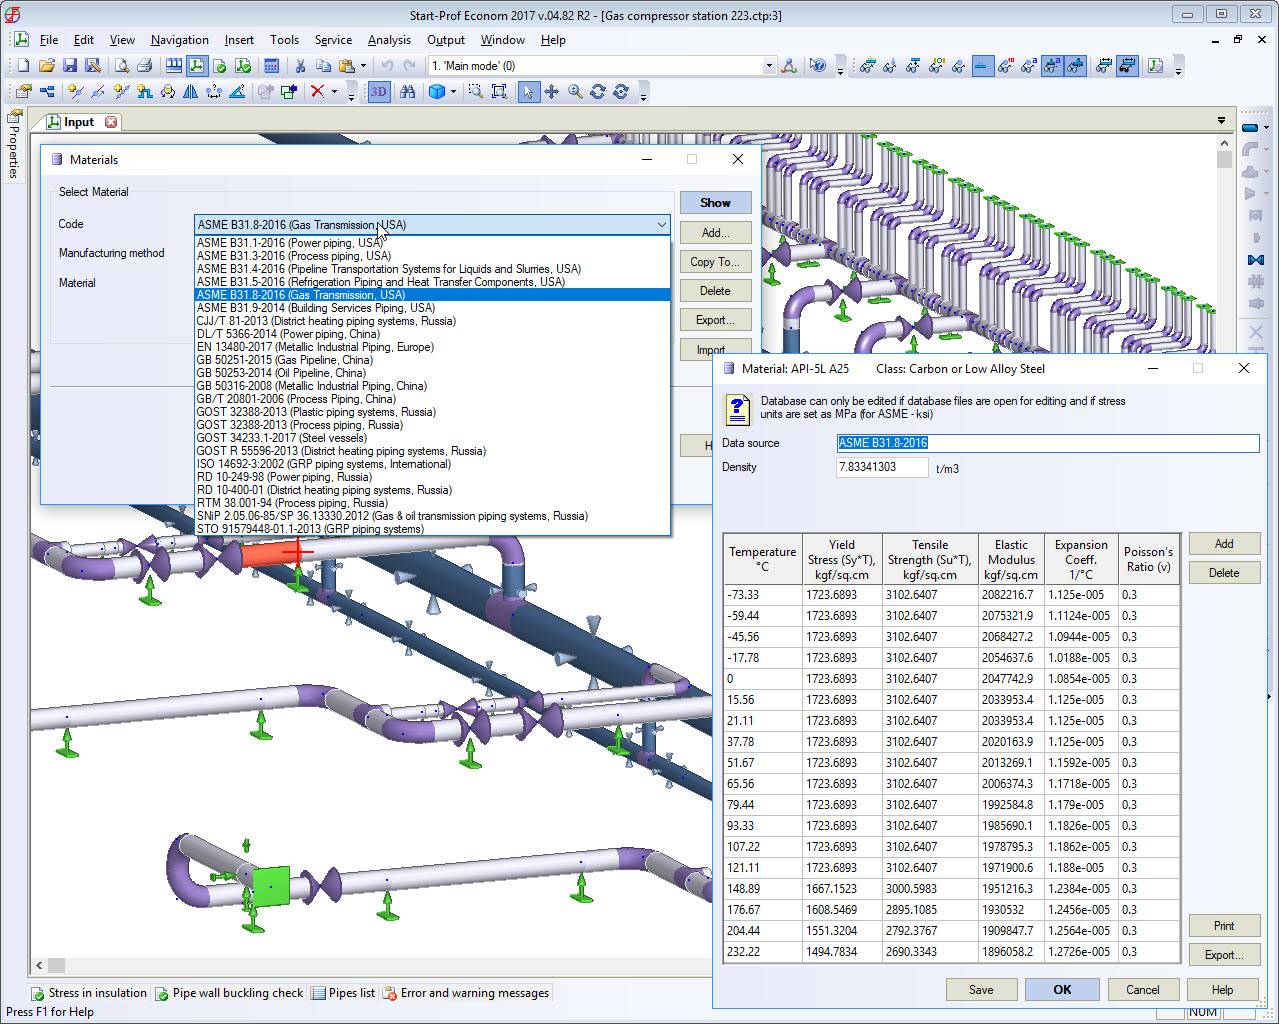Open the binoculars find tool

[407, 92]
